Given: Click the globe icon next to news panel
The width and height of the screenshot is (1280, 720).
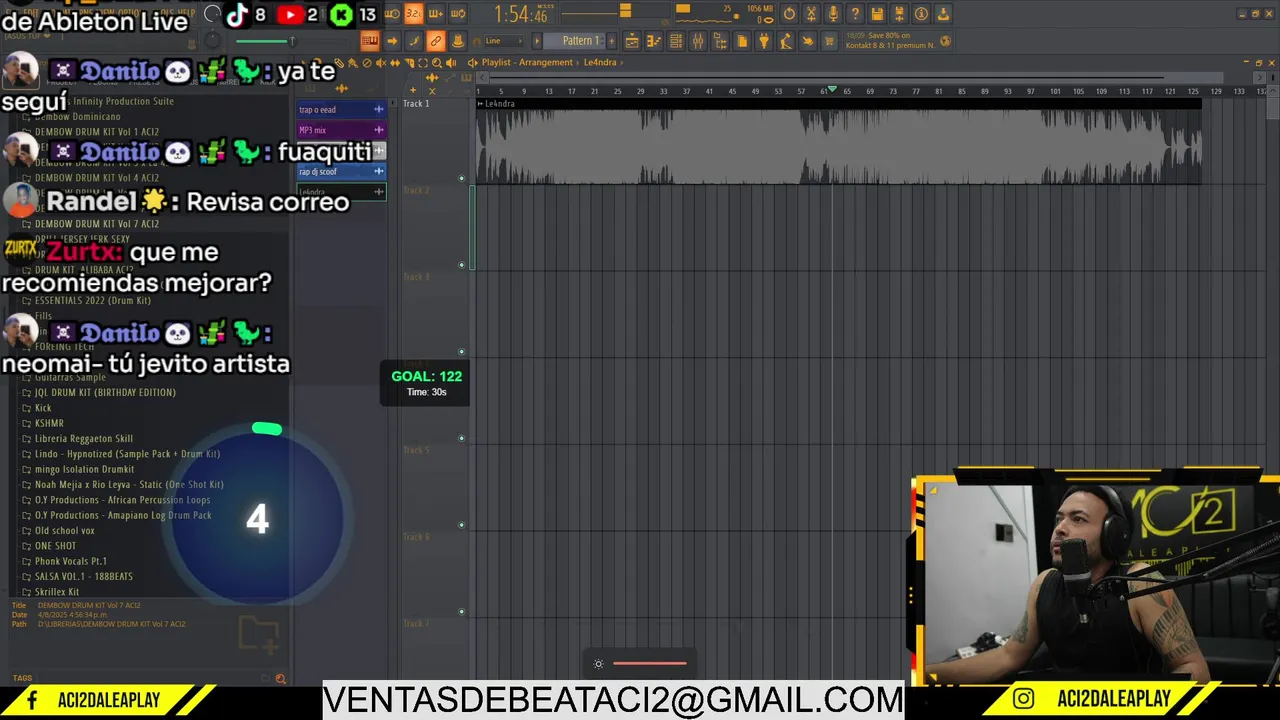Looking at the screenshot, I should click(945, 41).
